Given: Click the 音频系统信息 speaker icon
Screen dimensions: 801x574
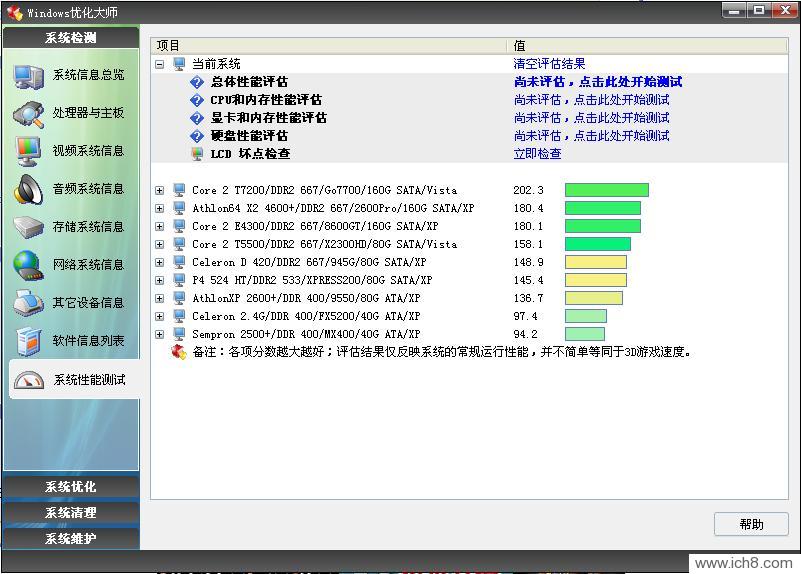Looking at the screenshot, I should tap(29, 189).
